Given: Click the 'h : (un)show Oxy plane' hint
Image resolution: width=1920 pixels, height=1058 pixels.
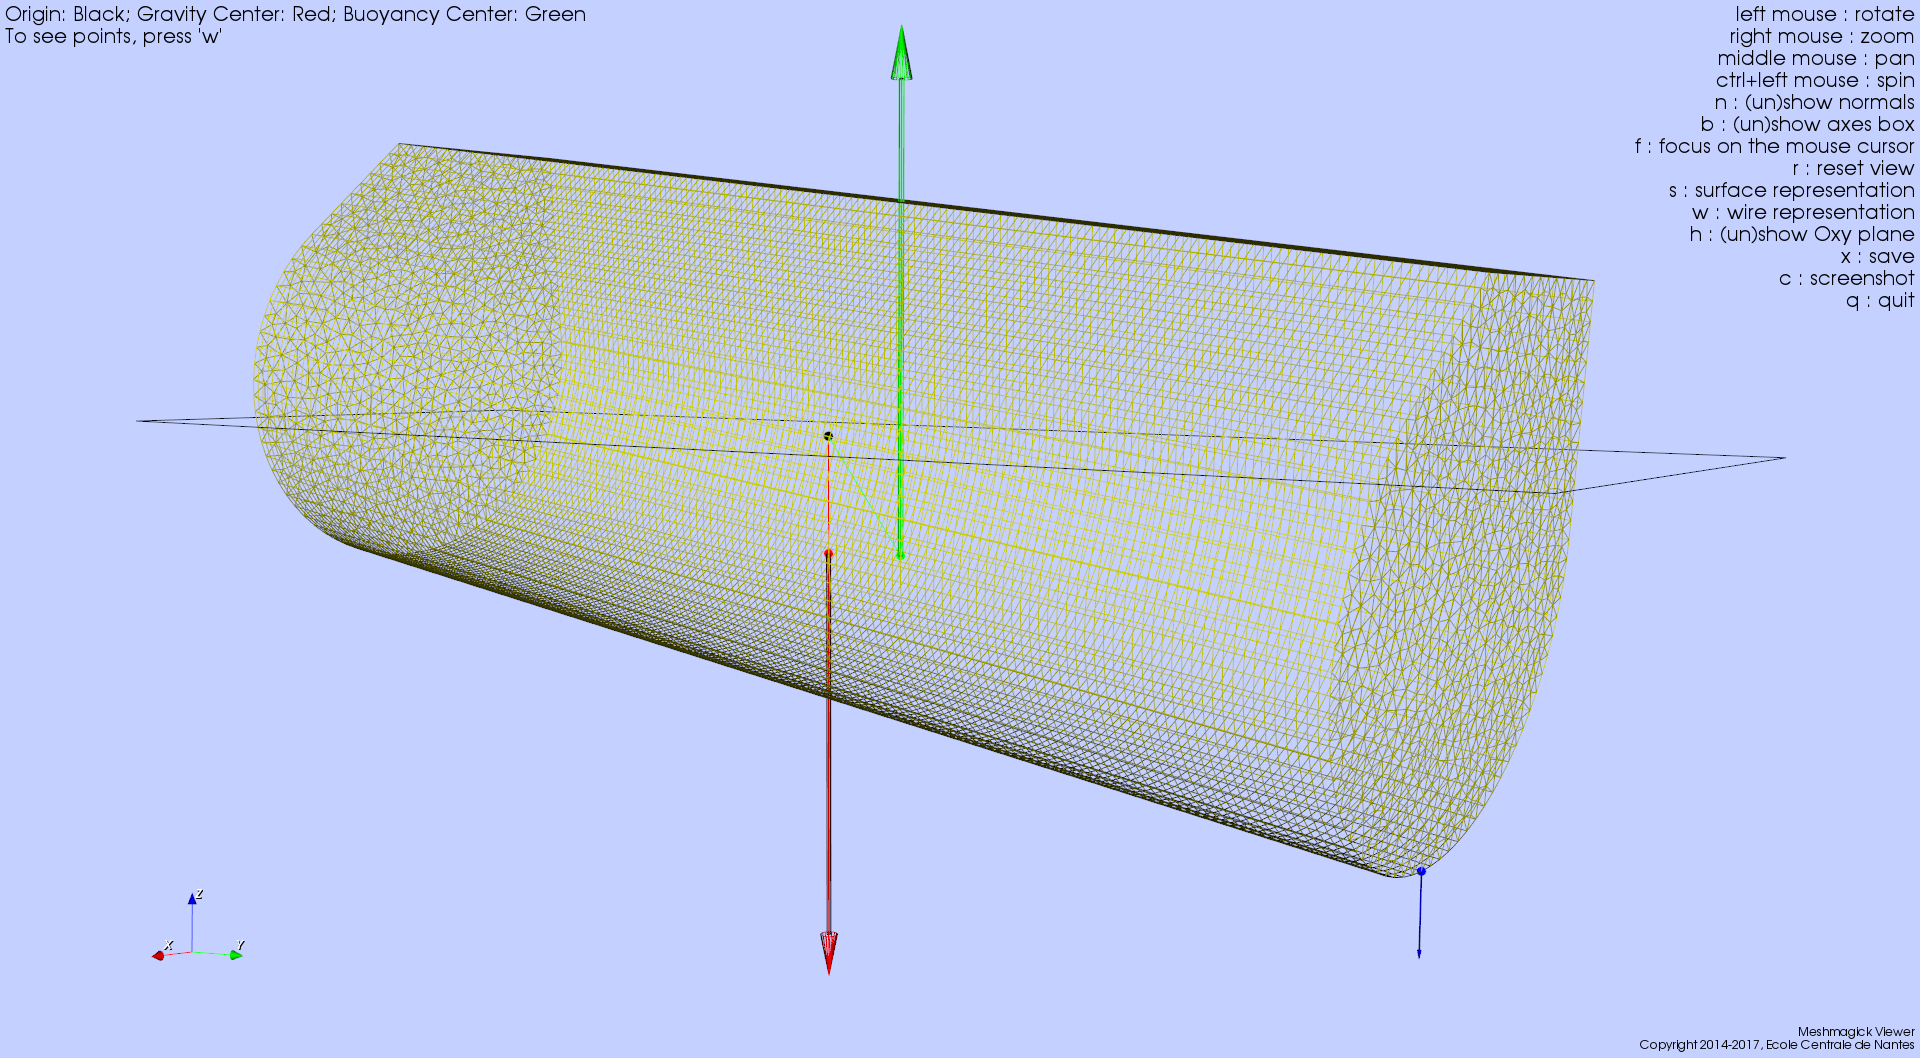Looking at the screenshot, I should (x=1801, y=235).
